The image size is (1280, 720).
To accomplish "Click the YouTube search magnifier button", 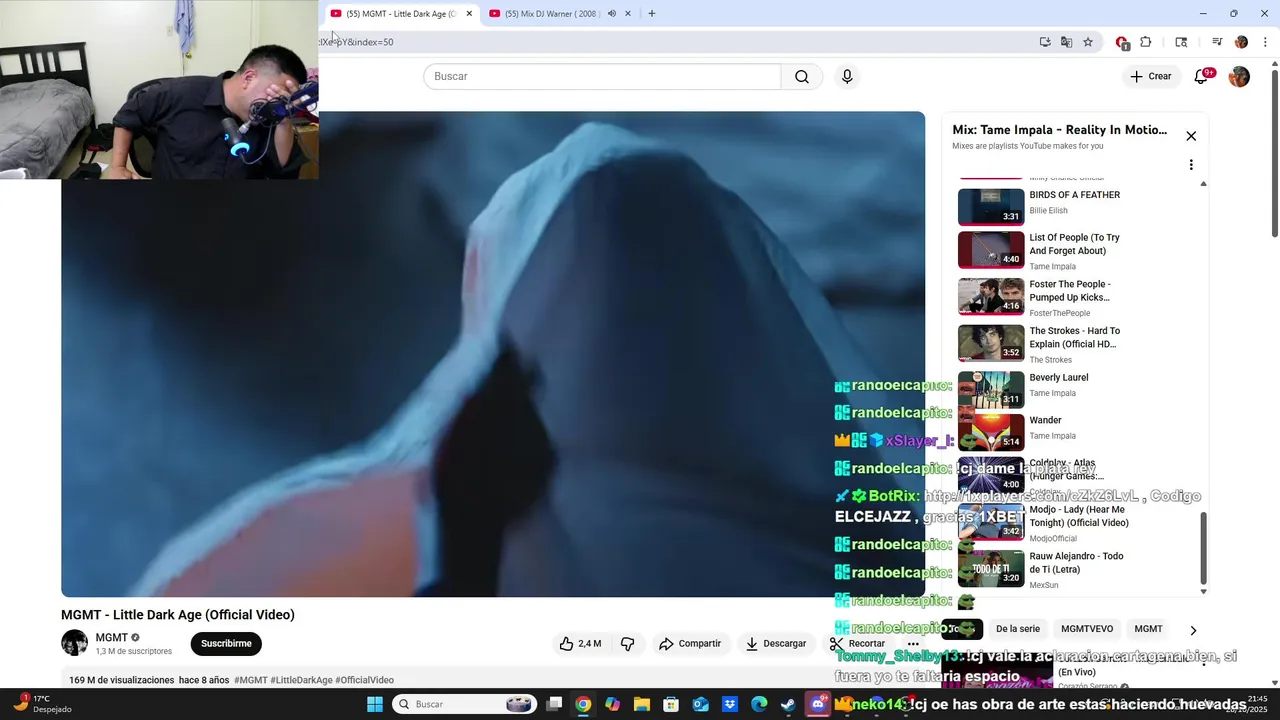I will (x=802, y=77).
